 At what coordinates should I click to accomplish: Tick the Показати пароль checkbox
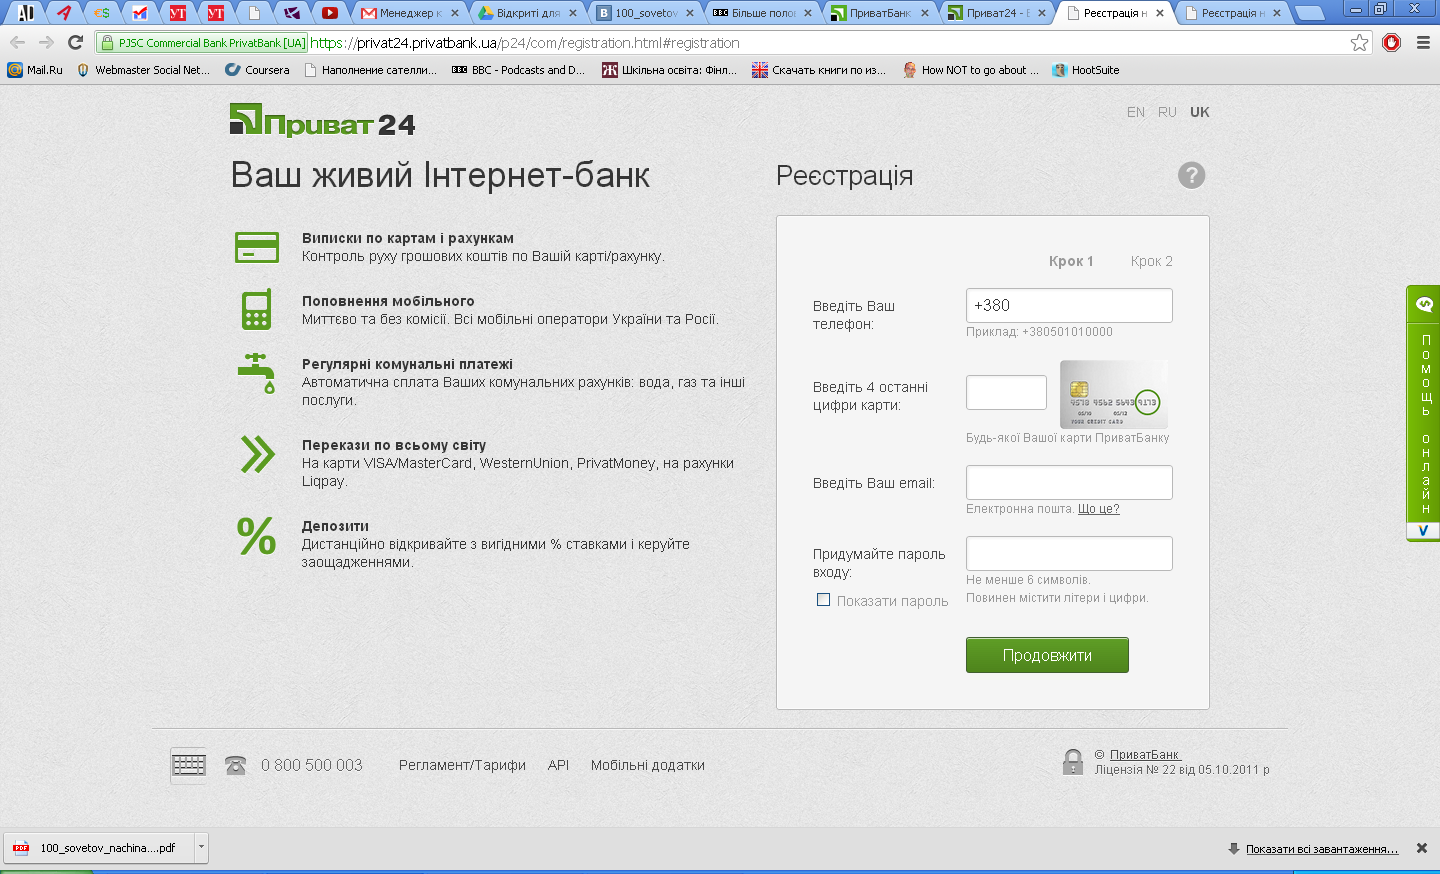(x=823, y=600)
